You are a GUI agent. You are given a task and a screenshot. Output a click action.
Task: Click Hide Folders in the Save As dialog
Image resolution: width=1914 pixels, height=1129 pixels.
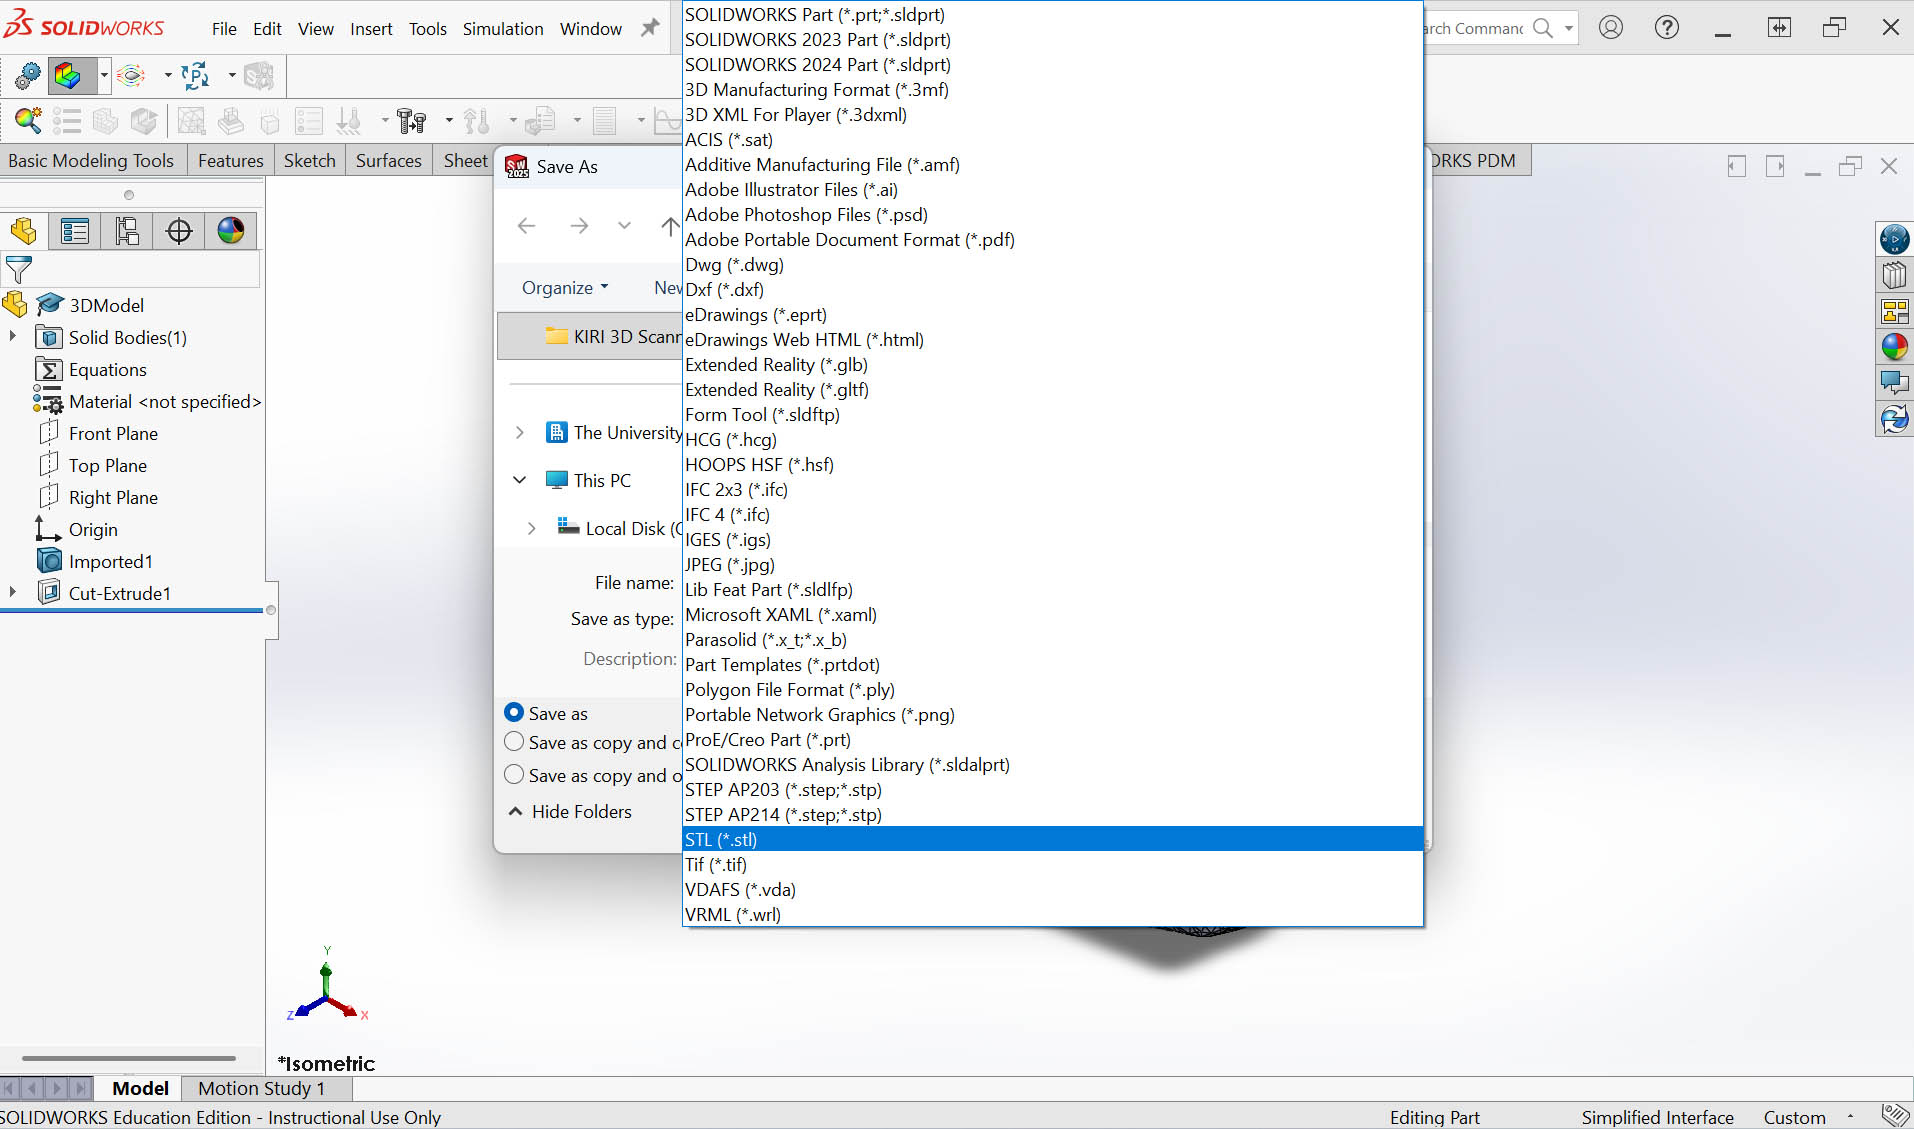click(570, 812)
